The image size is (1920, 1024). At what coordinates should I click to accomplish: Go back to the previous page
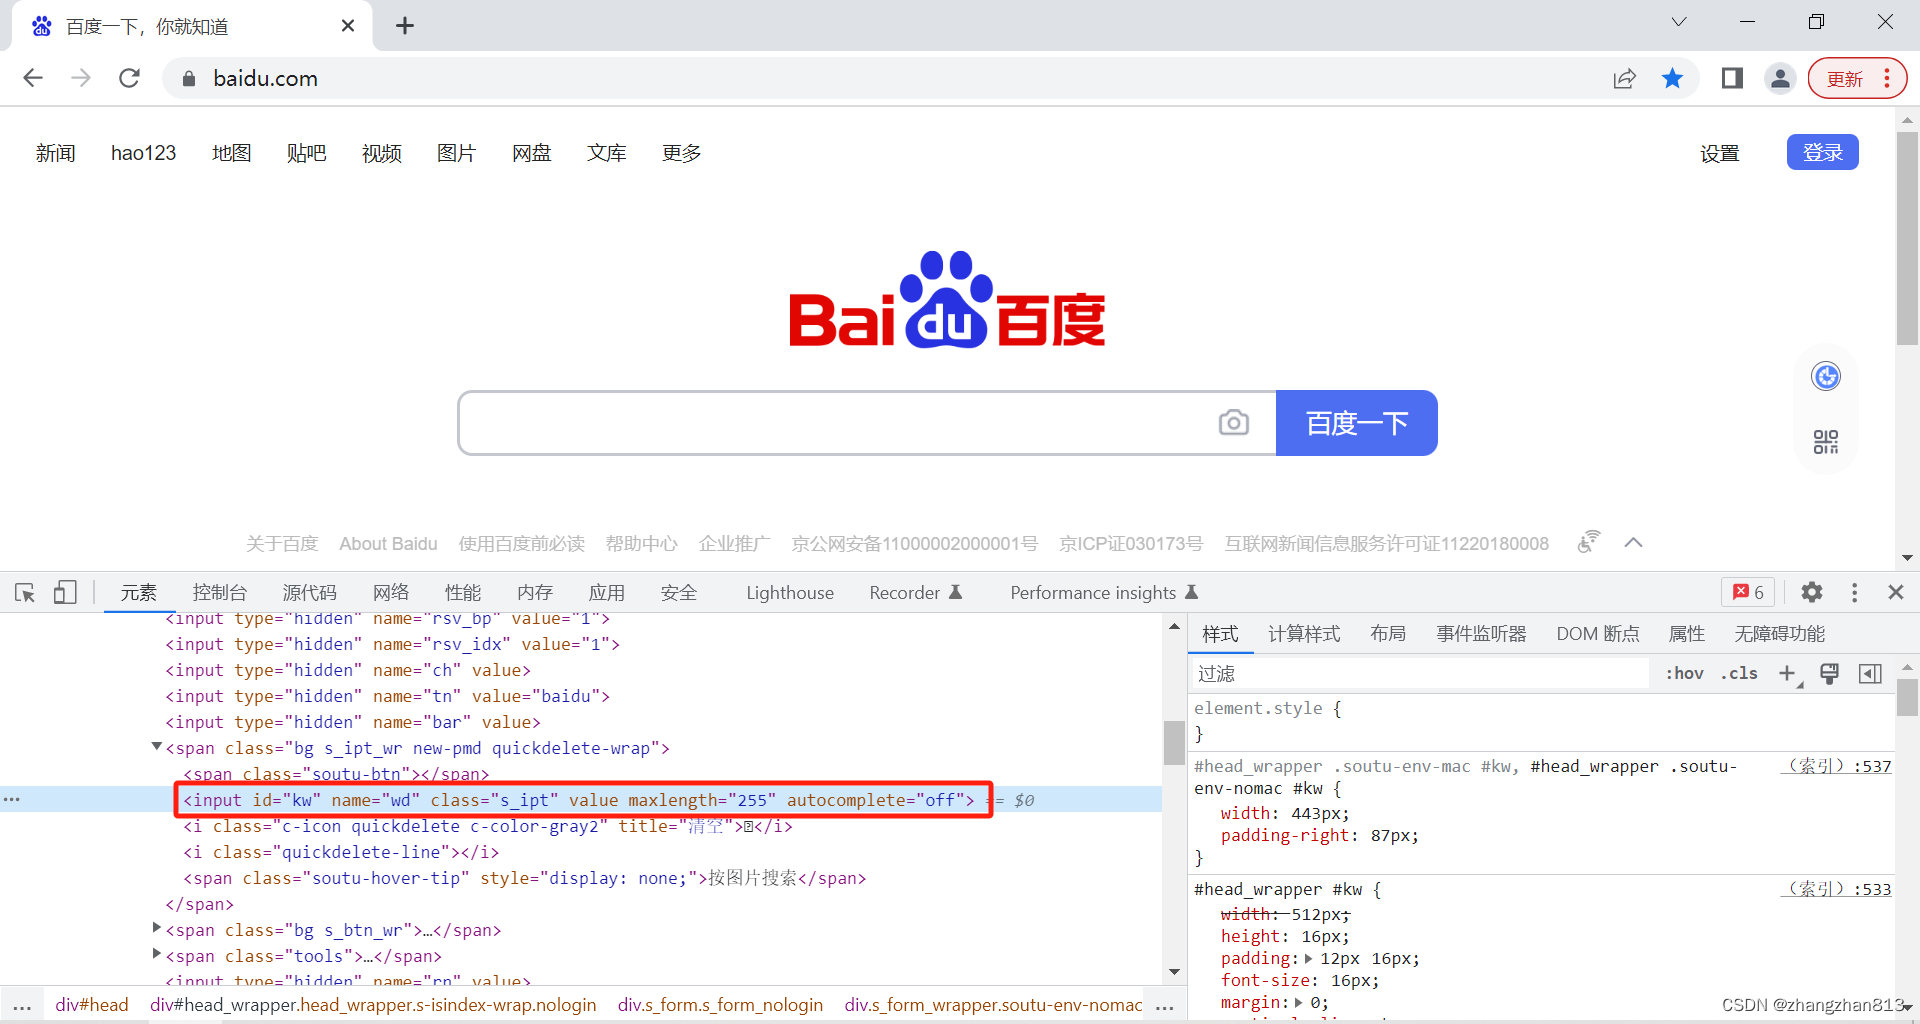click(x=33, y=78)
